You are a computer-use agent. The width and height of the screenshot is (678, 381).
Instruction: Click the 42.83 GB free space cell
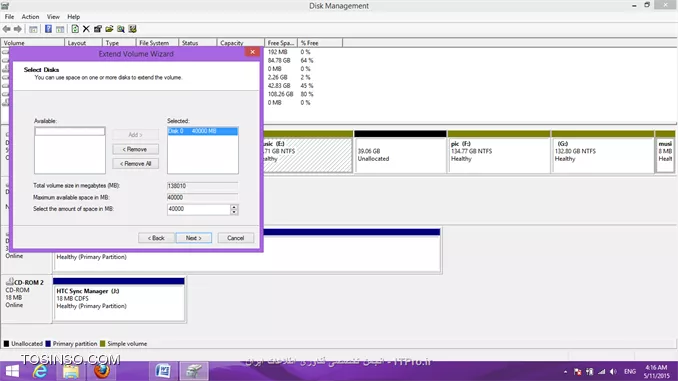tap(279, 86)
